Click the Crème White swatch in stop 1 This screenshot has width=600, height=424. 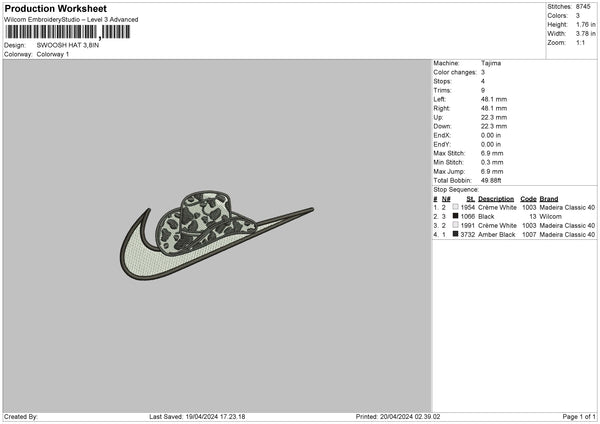tap(455, 207)
